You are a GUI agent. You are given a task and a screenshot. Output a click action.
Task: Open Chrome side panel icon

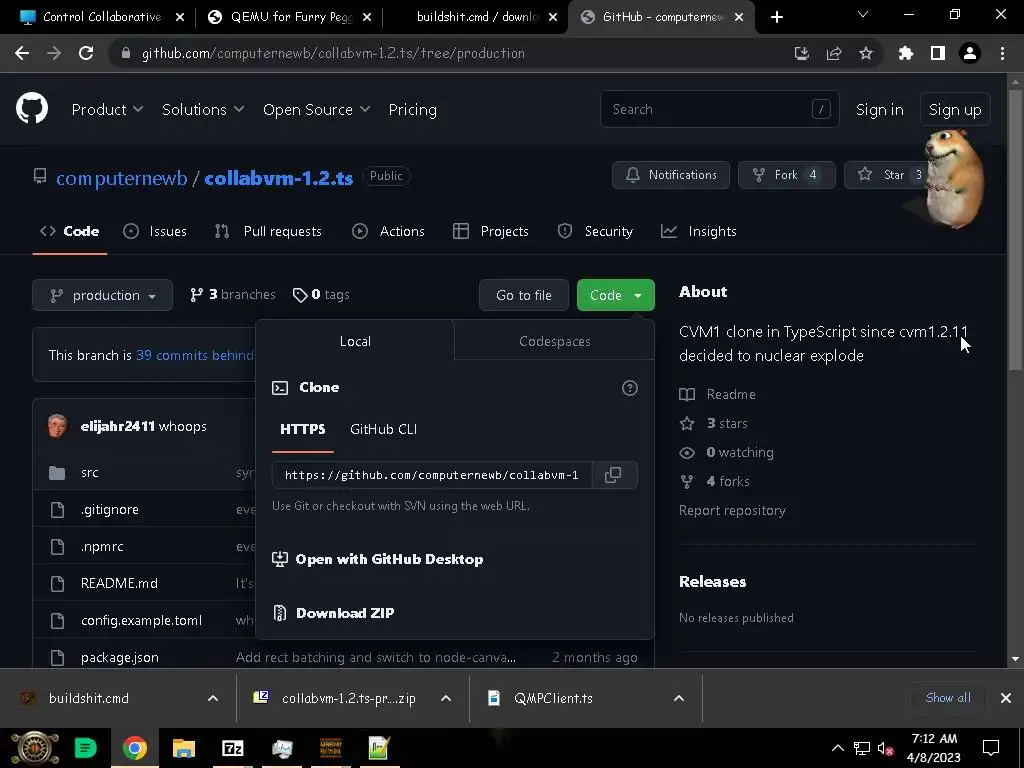[x=938, y=54]
